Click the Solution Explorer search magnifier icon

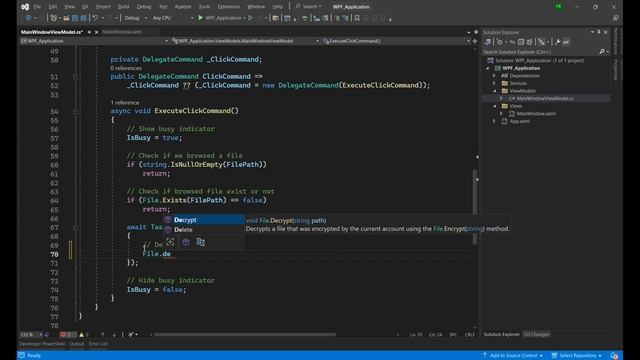(x=602, y=52)
